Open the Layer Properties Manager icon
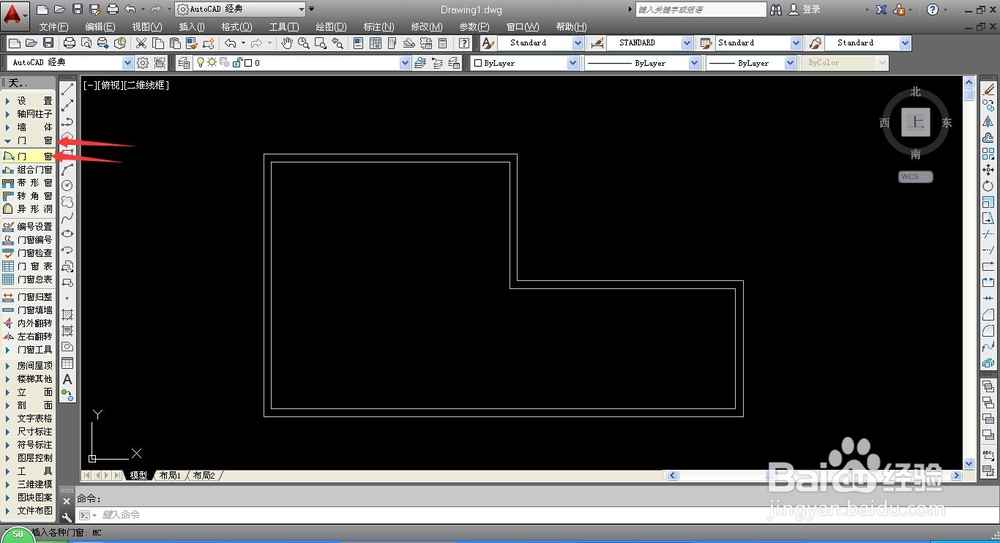Viewport: 1000px width, 543px height. point(184,63)
